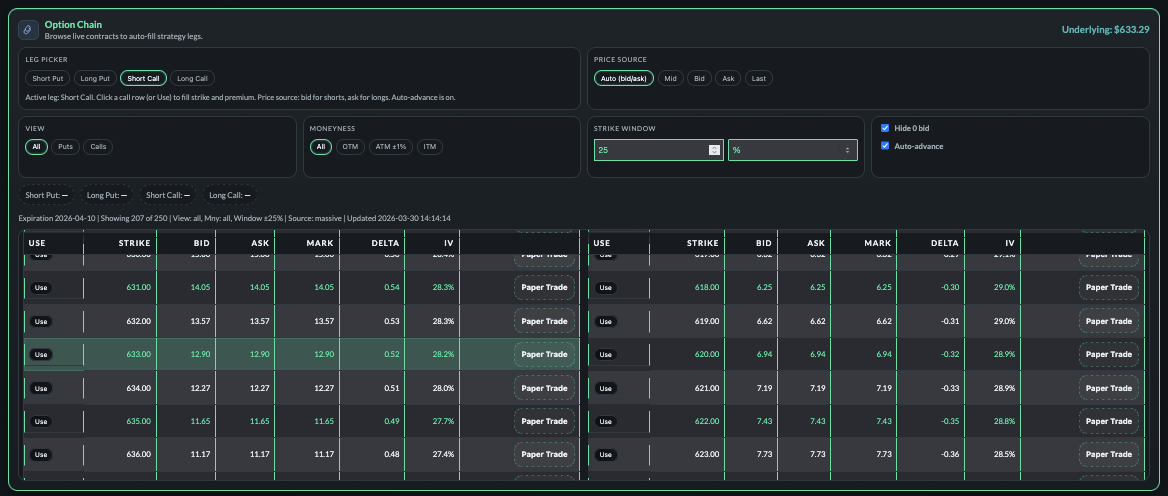The height and width of the screenshot is (496, 1168).
Task: Paper Trade the 623.00 put
Action: coord(1109,454)
